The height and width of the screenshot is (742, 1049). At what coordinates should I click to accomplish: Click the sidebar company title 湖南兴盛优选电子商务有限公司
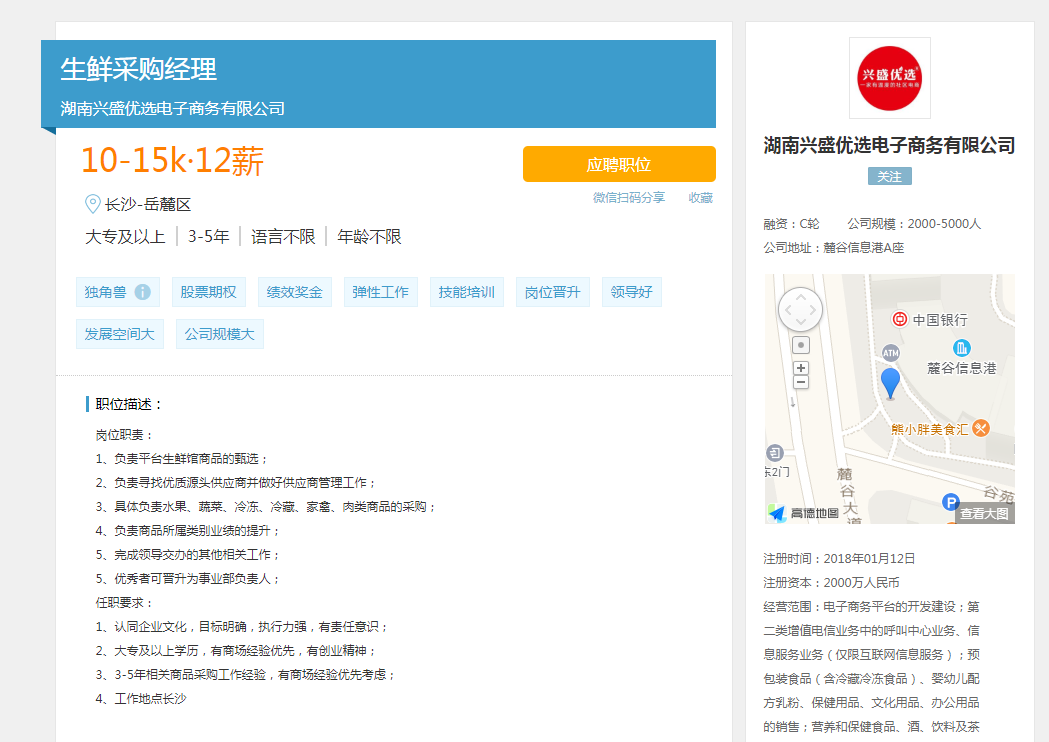[x=890, y=145]
